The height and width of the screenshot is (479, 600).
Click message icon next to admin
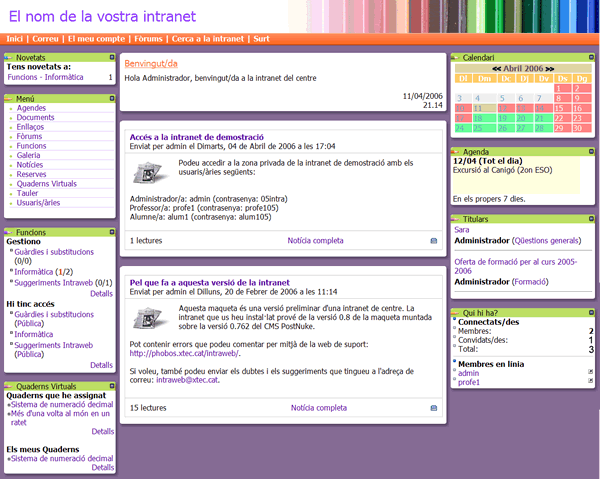[x=590, y=373]
